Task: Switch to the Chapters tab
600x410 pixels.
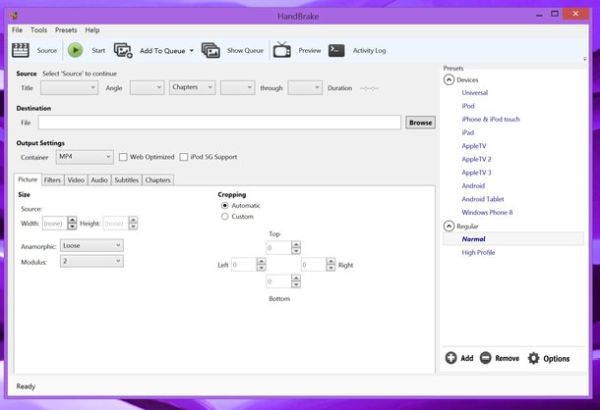Action: tap(158, 180)
